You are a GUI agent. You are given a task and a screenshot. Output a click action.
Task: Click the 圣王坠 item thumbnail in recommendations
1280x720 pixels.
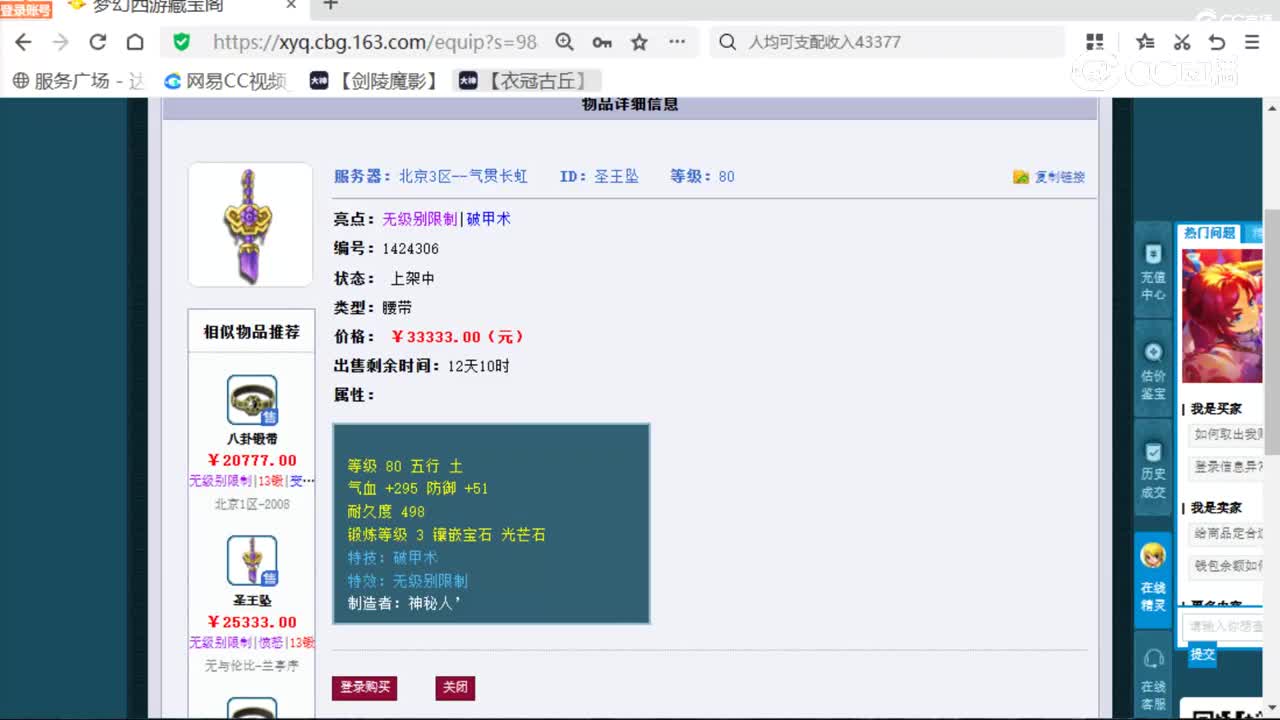[x=251, y=561]
